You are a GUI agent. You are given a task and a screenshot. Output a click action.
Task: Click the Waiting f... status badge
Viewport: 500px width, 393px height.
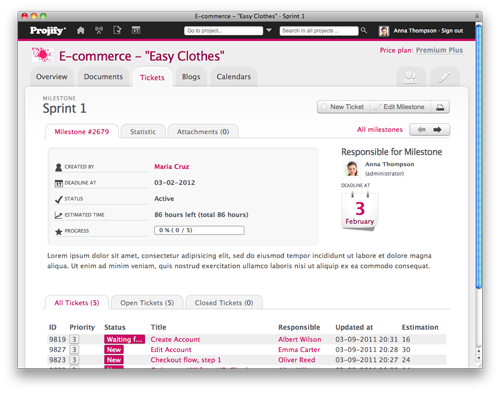[x=124, y=339]
